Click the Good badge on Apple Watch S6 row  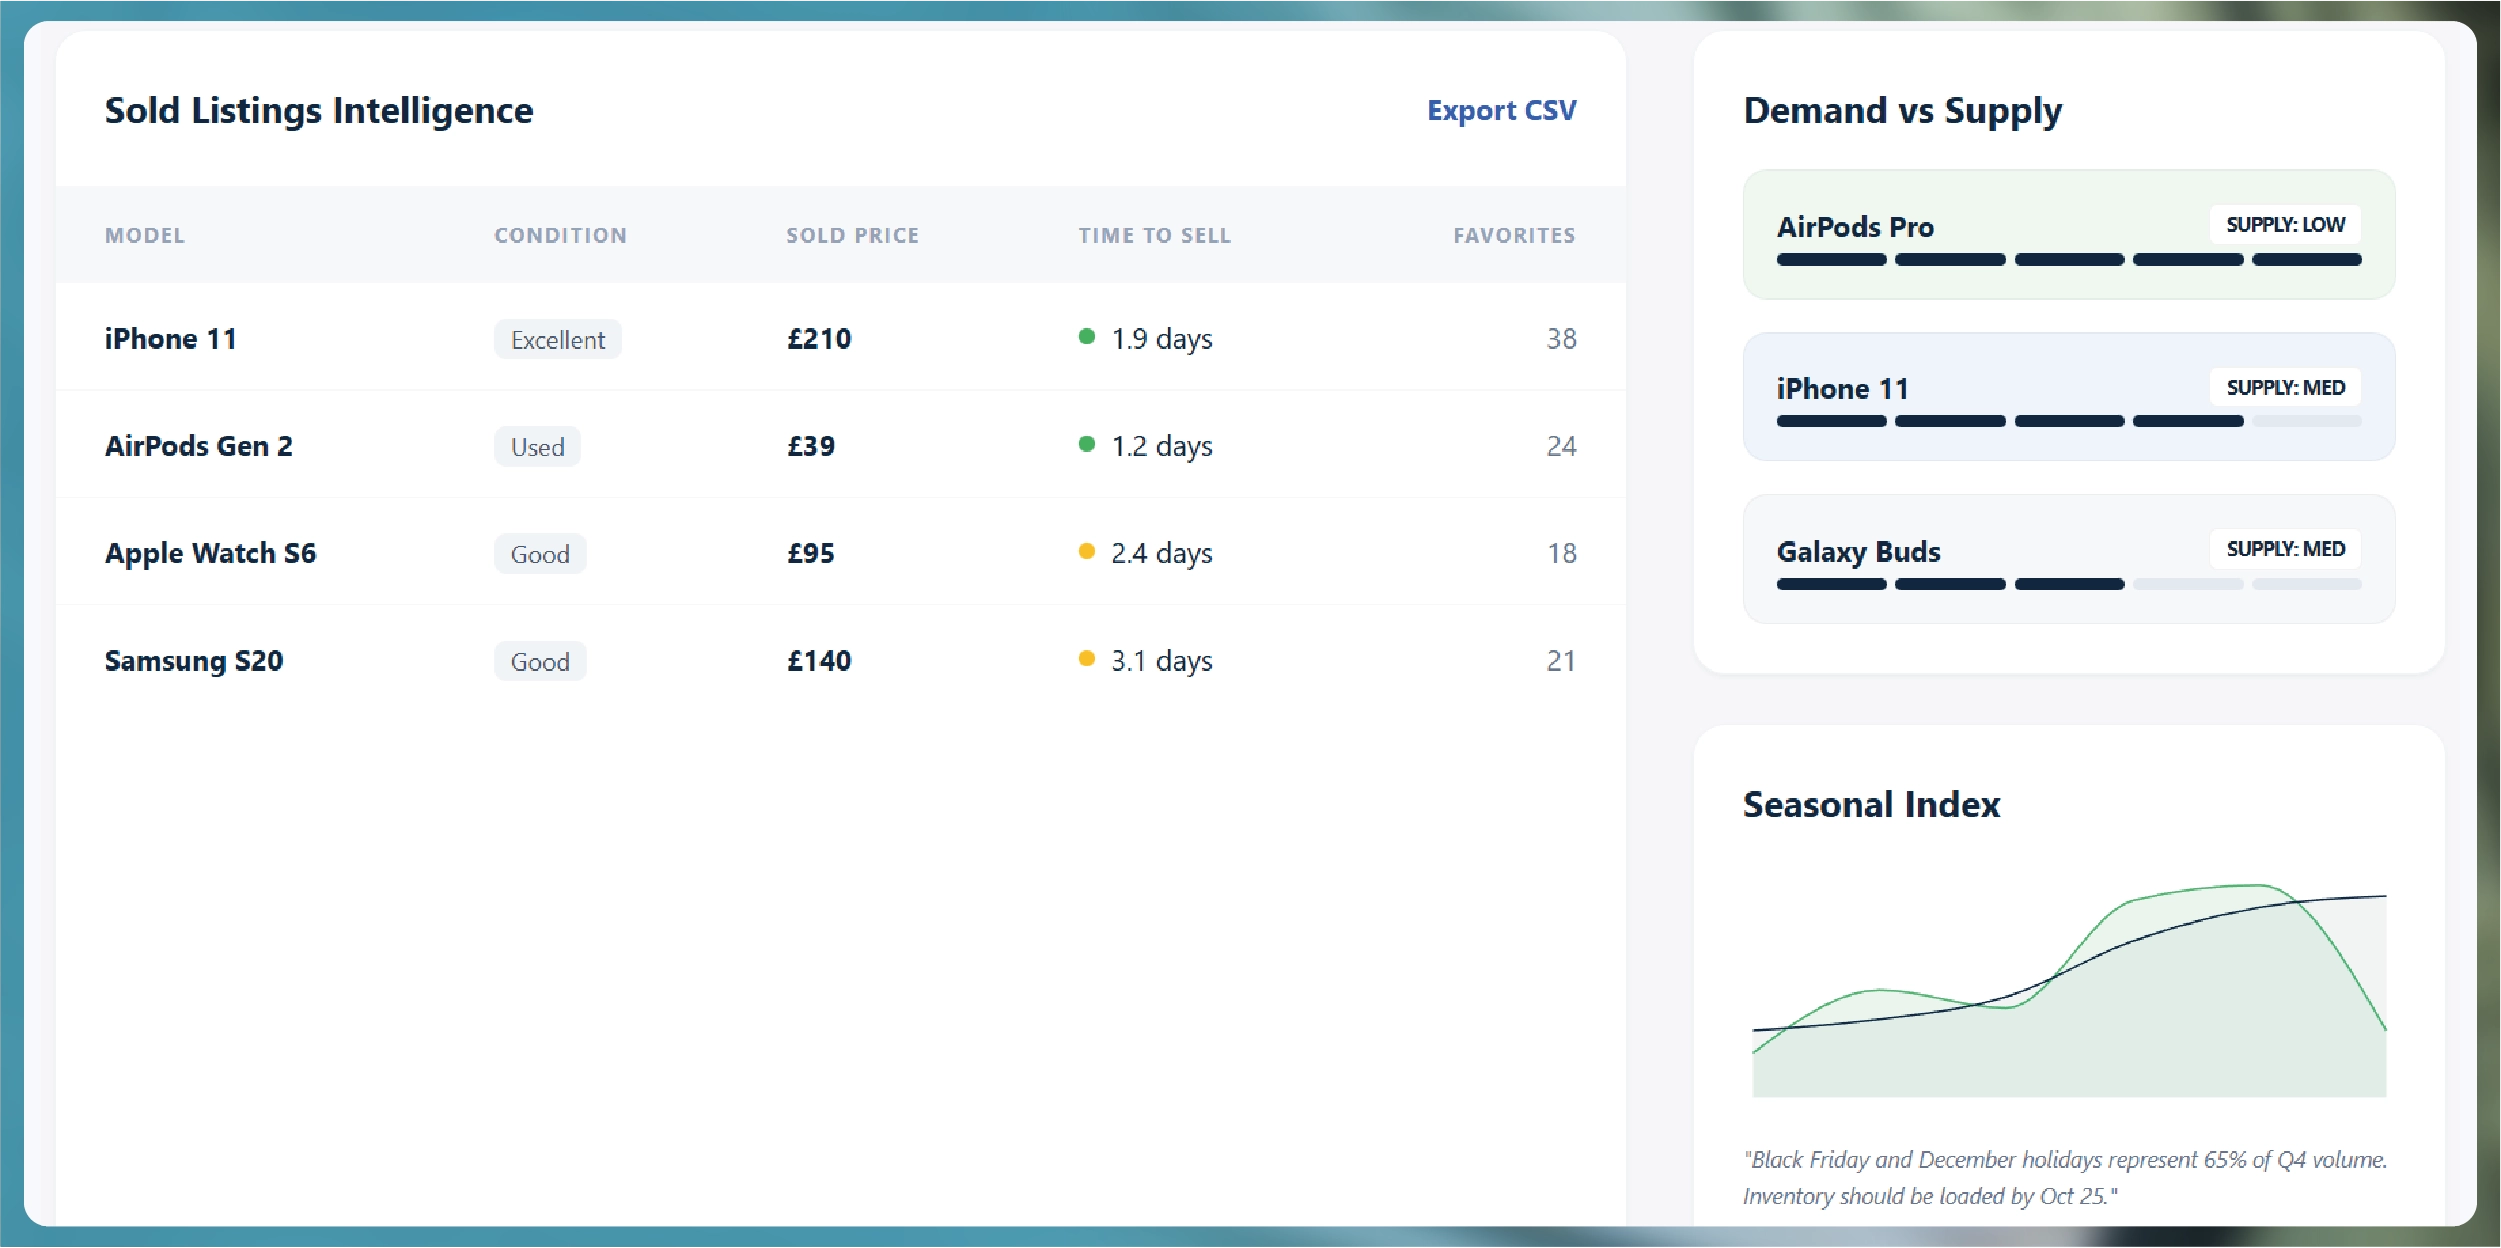click(x=540, y=554)
